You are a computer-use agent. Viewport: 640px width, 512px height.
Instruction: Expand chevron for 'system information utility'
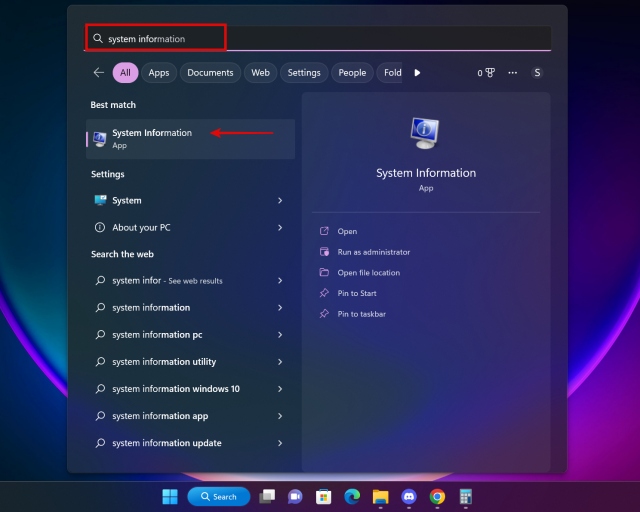[280, 362]
